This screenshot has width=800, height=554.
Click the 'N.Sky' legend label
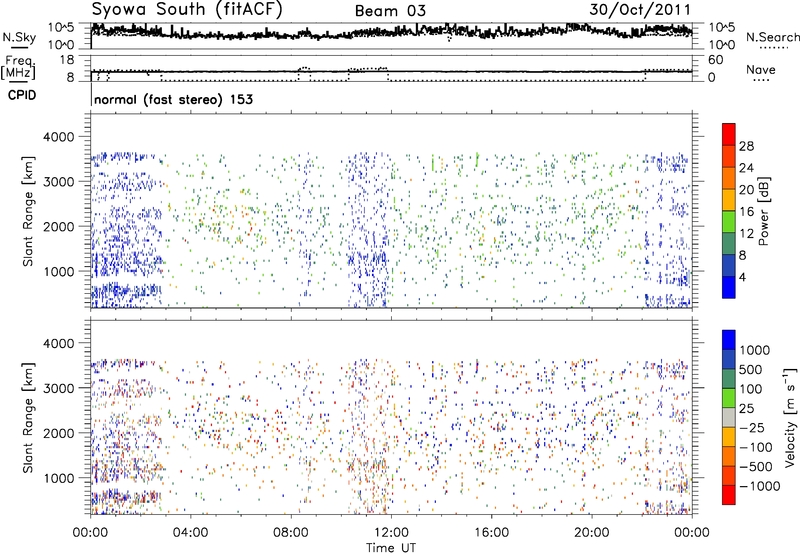[x=19, y=37]
